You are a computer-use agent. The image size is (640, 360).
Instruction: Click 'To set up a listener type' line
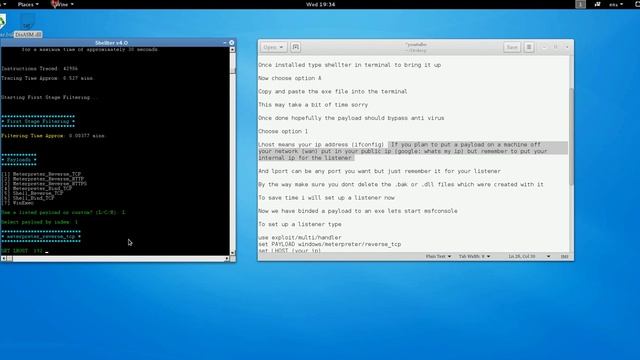click(300, 224)
